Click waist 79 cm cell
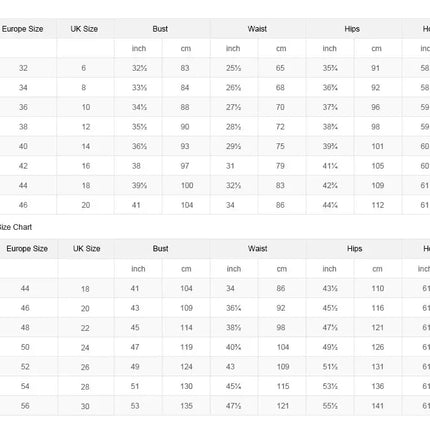 [x=280, y=166]
